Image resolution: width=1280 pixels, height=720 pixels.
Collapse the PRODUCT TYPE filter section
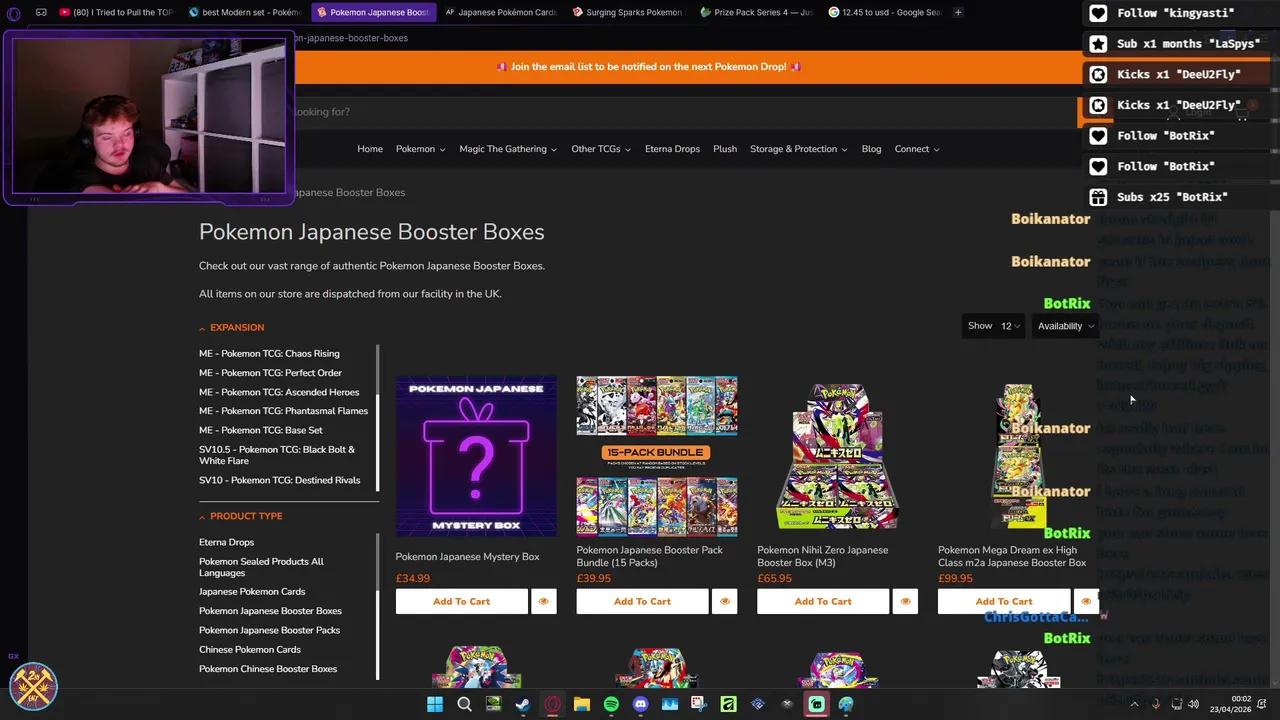241,516
